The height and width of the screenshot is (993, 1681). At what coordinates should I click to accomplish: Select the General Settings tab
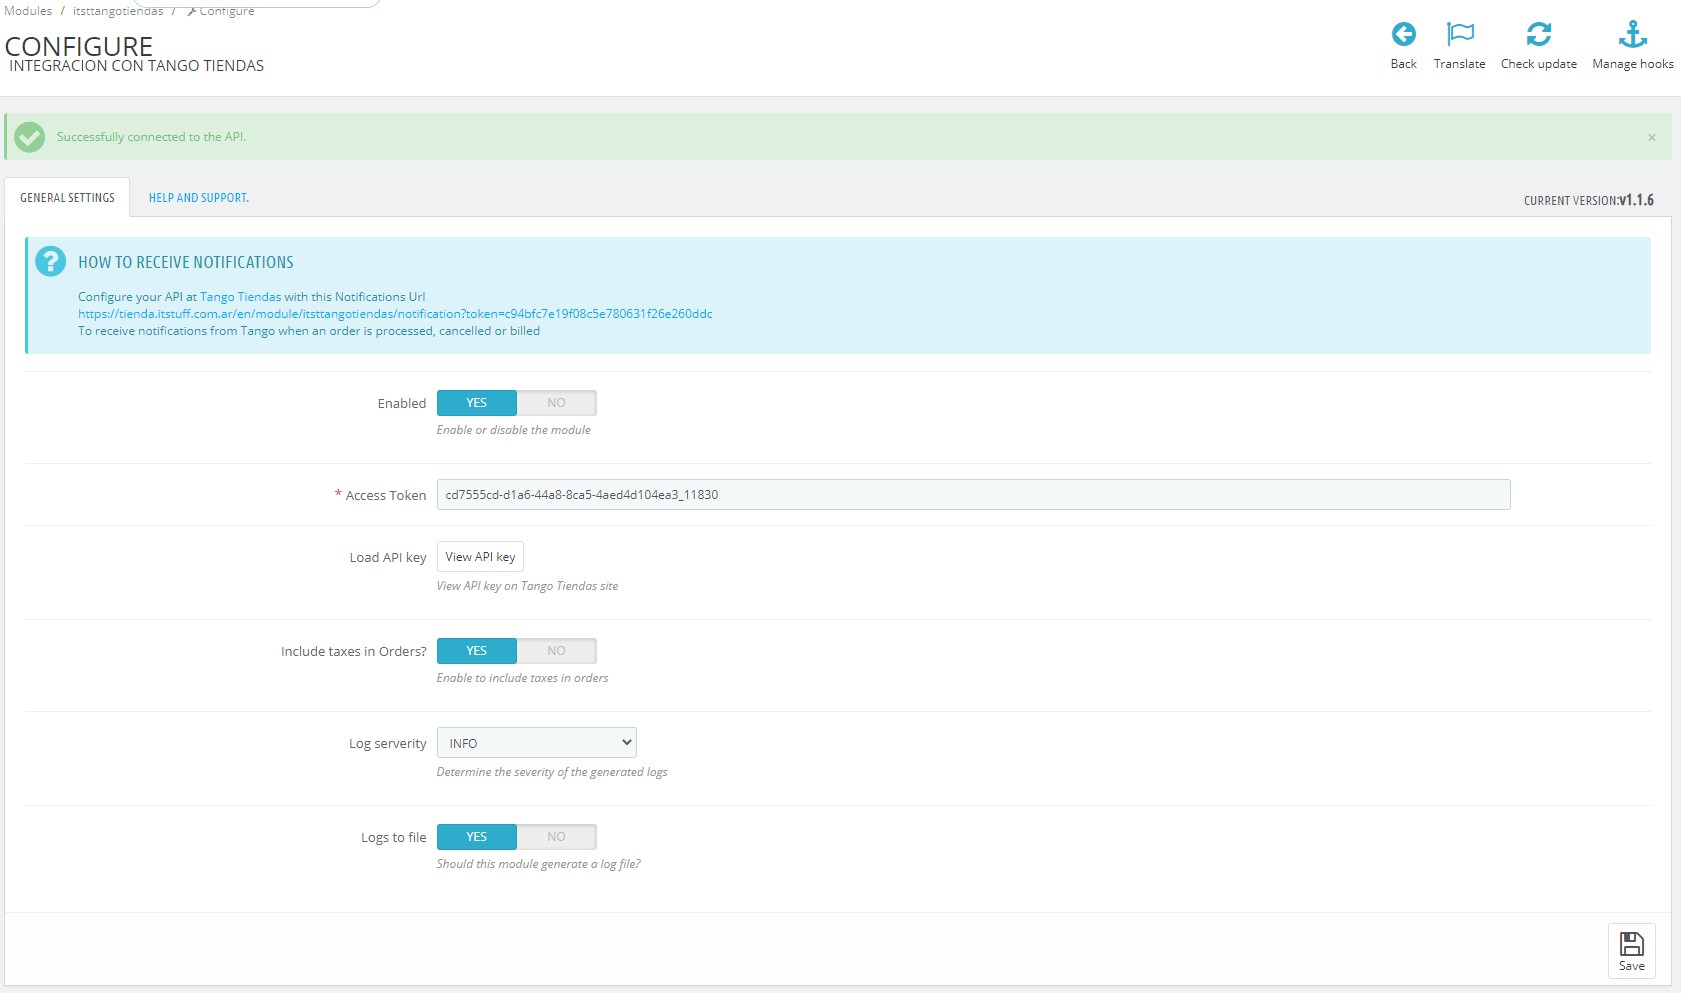coord(67,198)
